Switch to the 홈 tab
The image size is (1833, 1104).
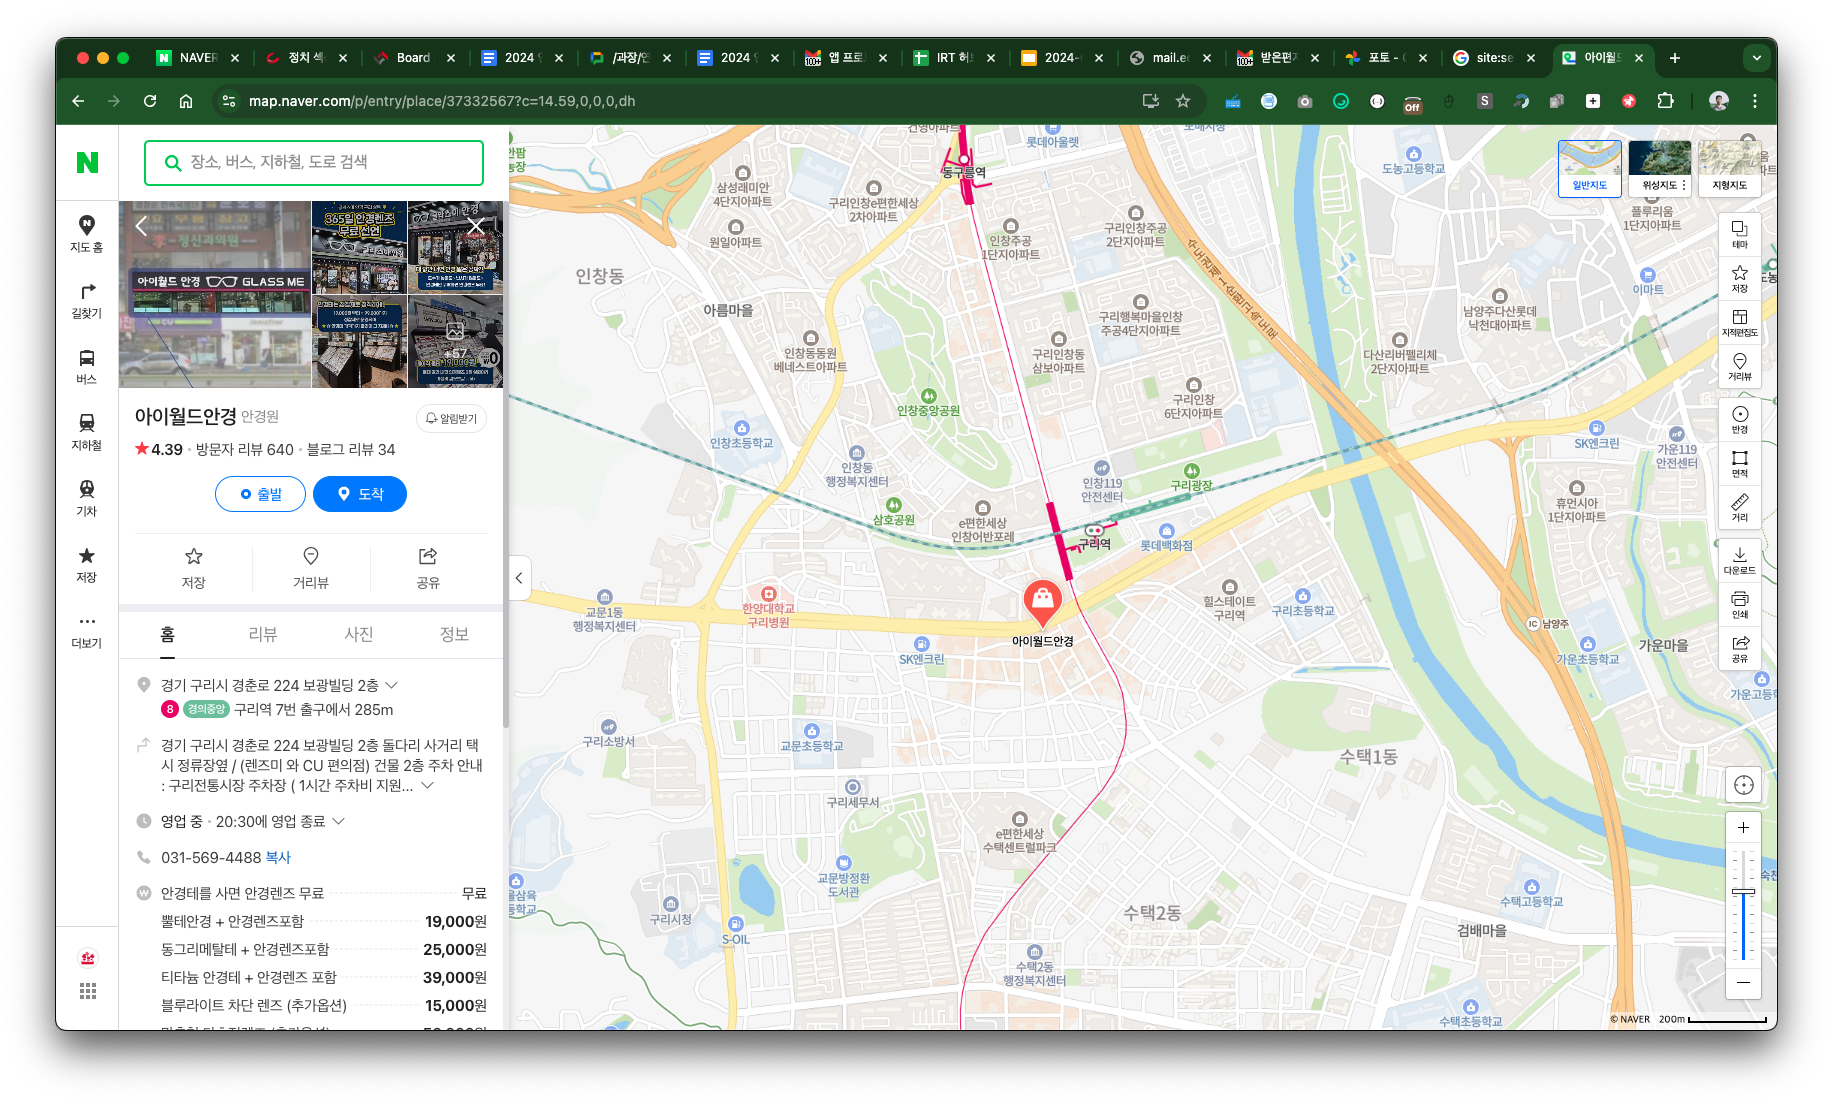[167, 634]
